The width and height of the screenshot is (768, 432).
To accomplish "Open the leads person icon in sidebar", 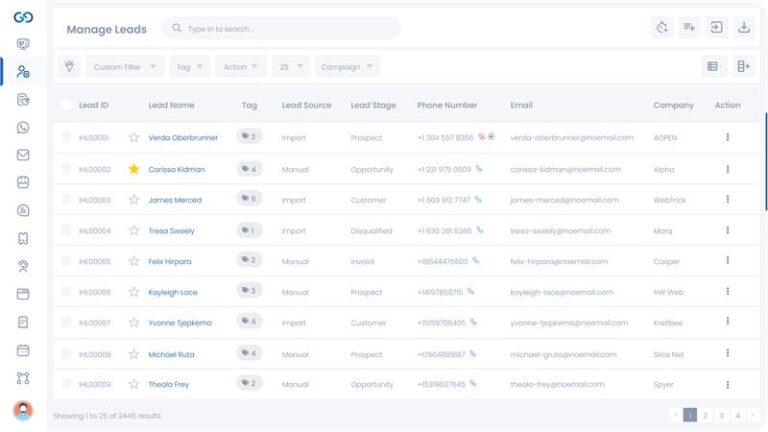I will pyautogui.click(x=23, y=72).
